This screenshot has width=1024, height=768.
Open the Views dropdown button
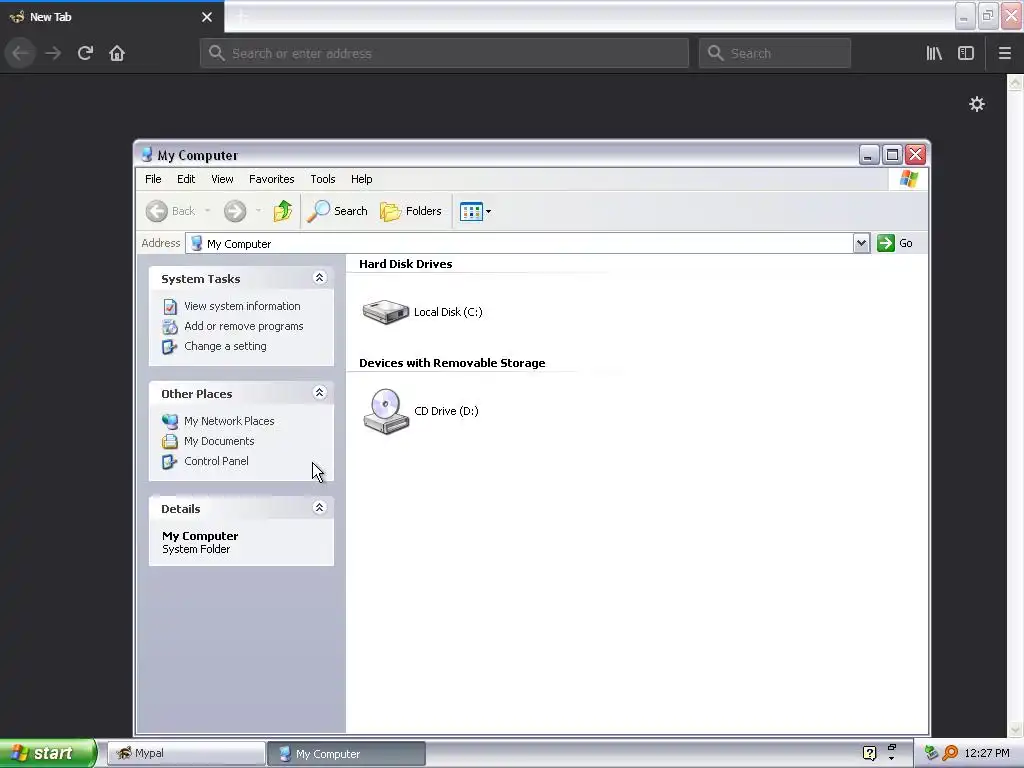(475, 211)
